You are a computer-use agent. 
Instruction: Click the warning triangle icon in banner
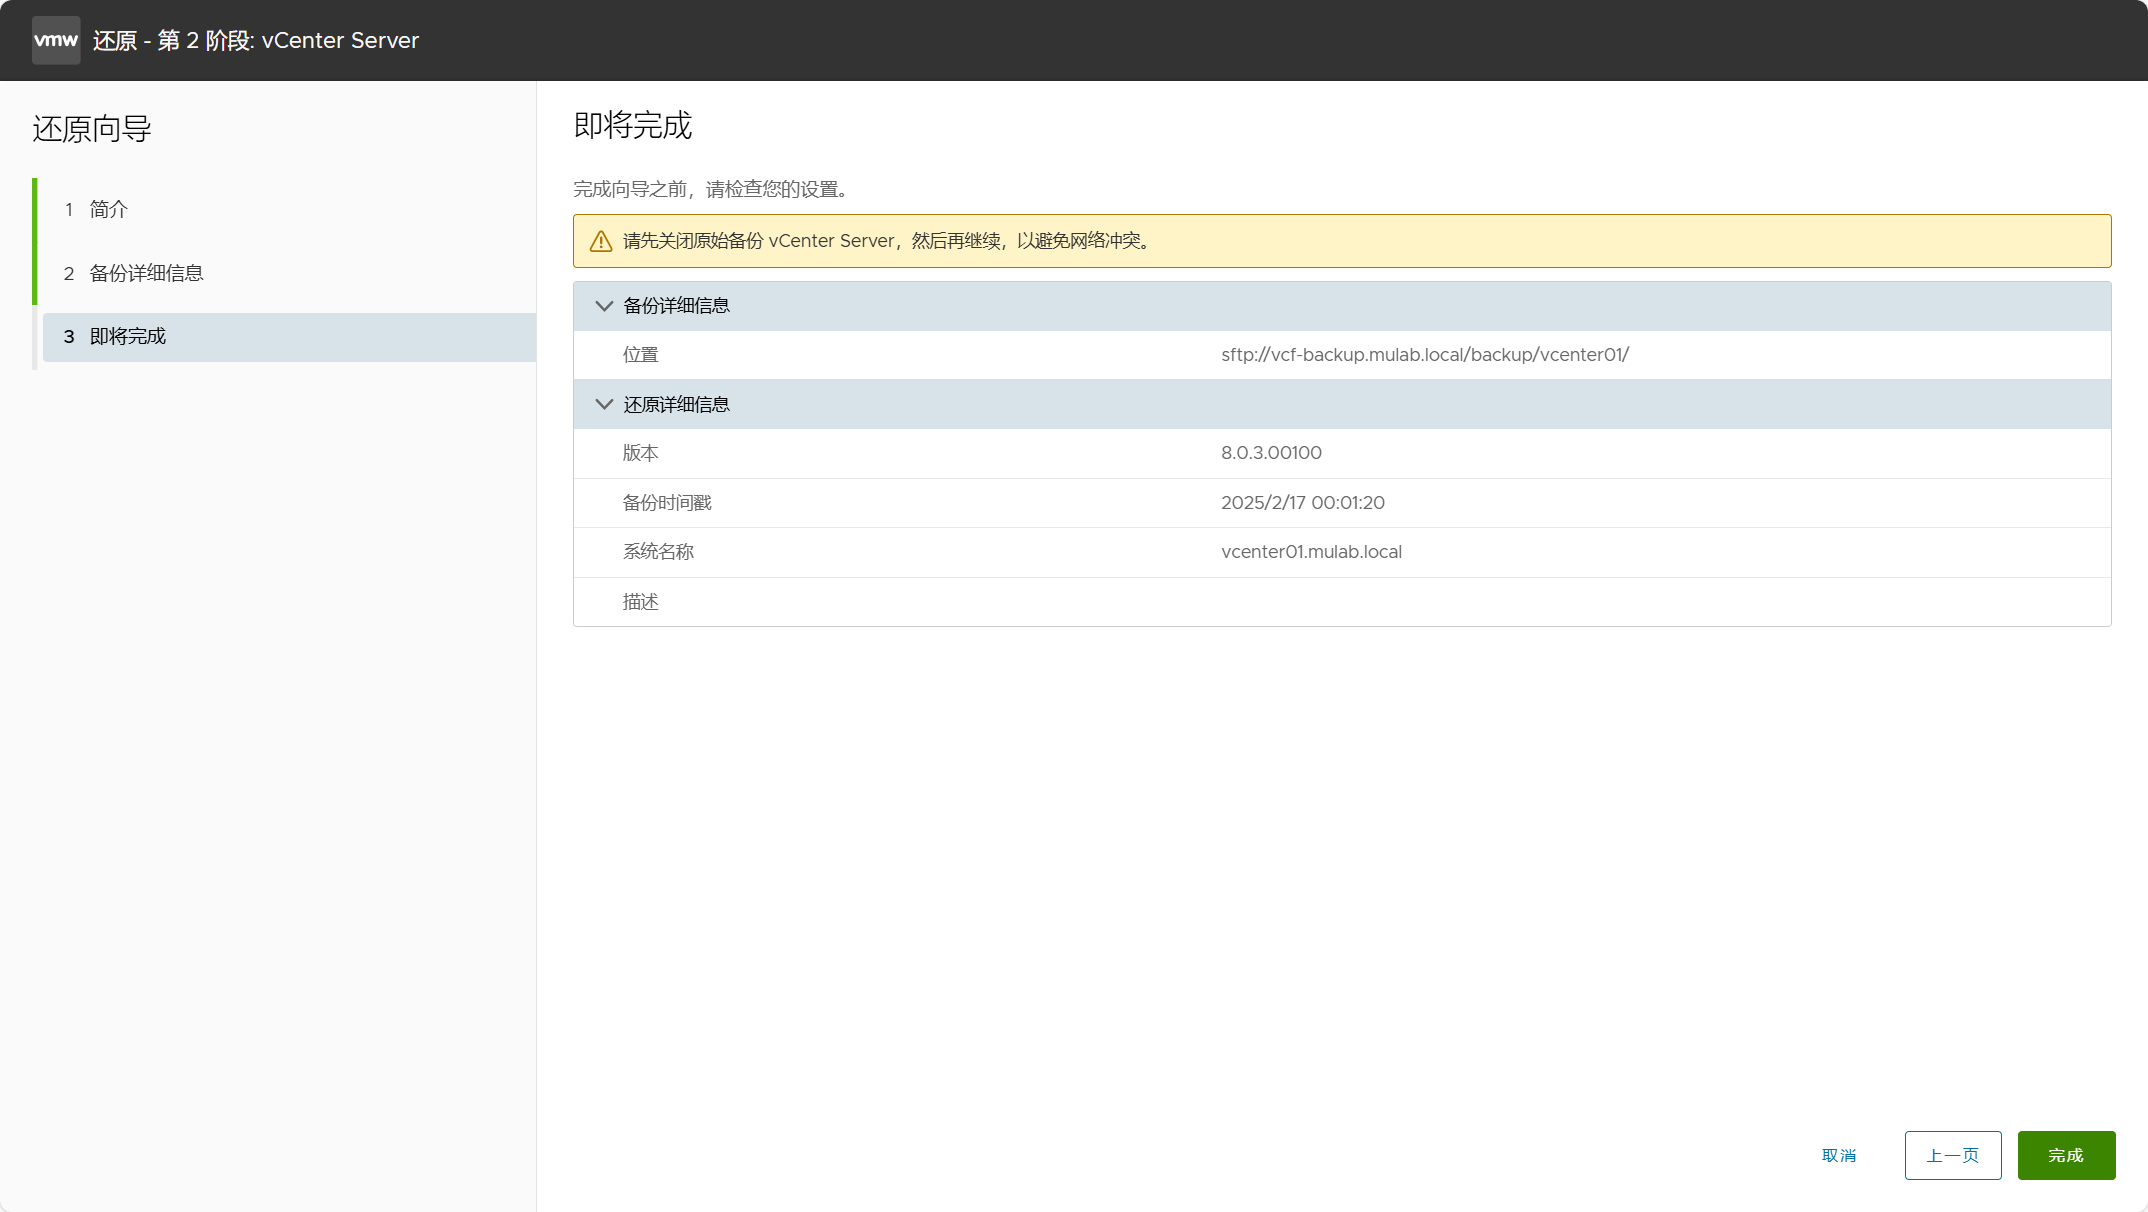click(x=601, y=241)
